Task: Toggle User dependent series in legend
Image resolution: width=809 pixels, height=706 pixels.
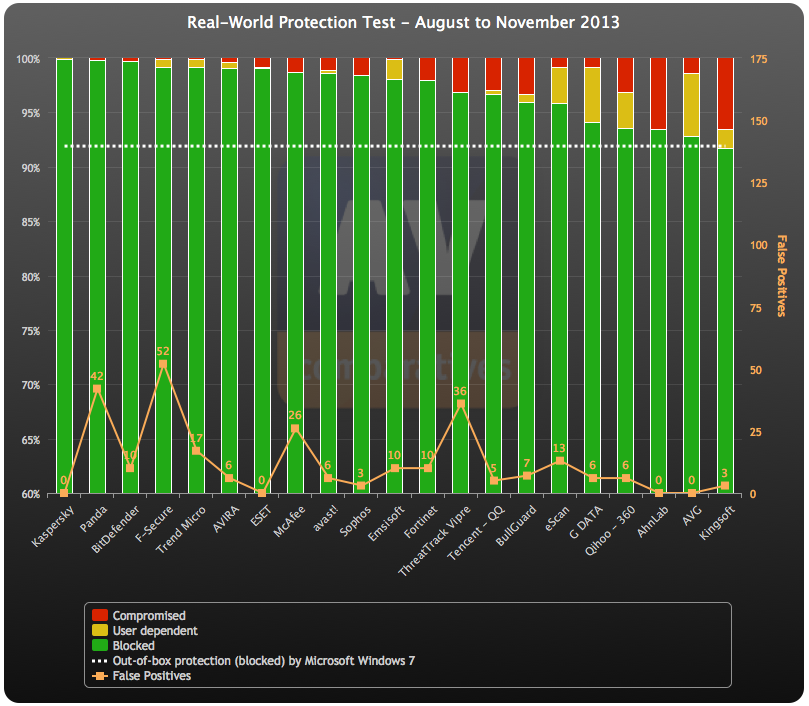Action: pos(100,631)
